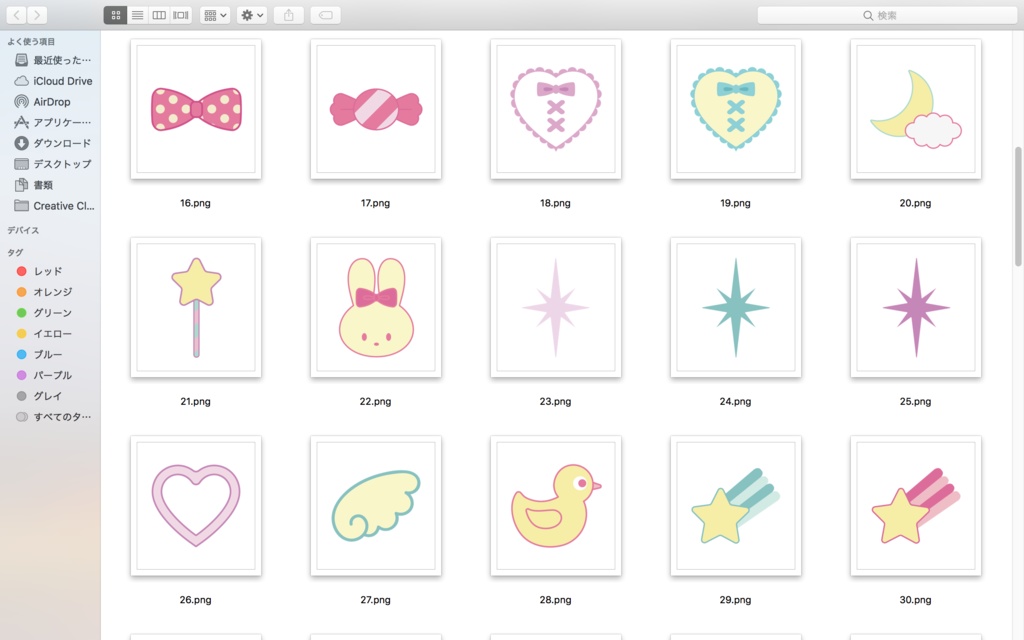Click the ダウンロード arrow icon

pyautogui.click(x=22, y=143)
